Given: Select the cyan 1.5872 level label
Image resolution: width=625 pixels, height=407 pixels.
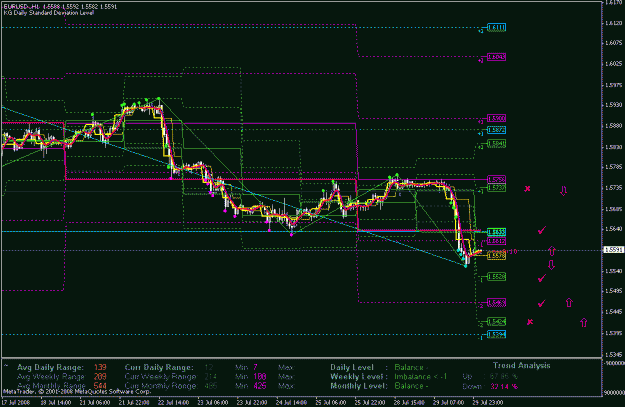Looking at the screenshot, I should [x=497, y=130].
